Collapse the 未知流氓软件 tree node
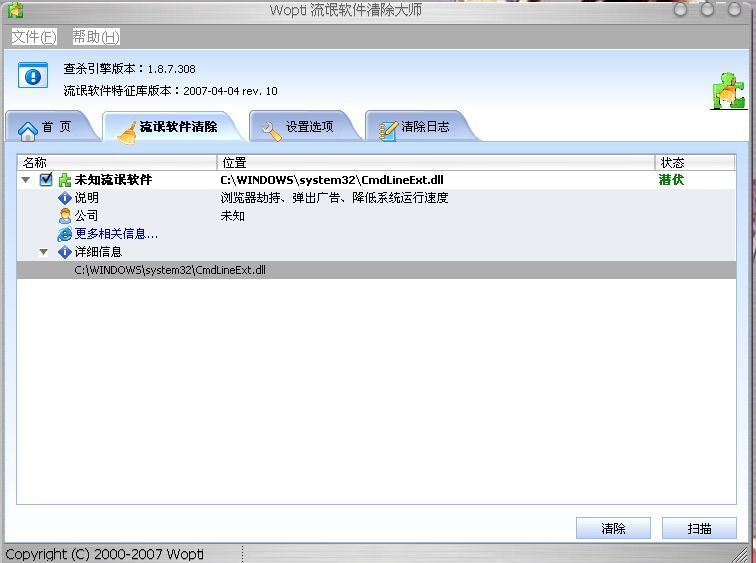 coord(26,180)
